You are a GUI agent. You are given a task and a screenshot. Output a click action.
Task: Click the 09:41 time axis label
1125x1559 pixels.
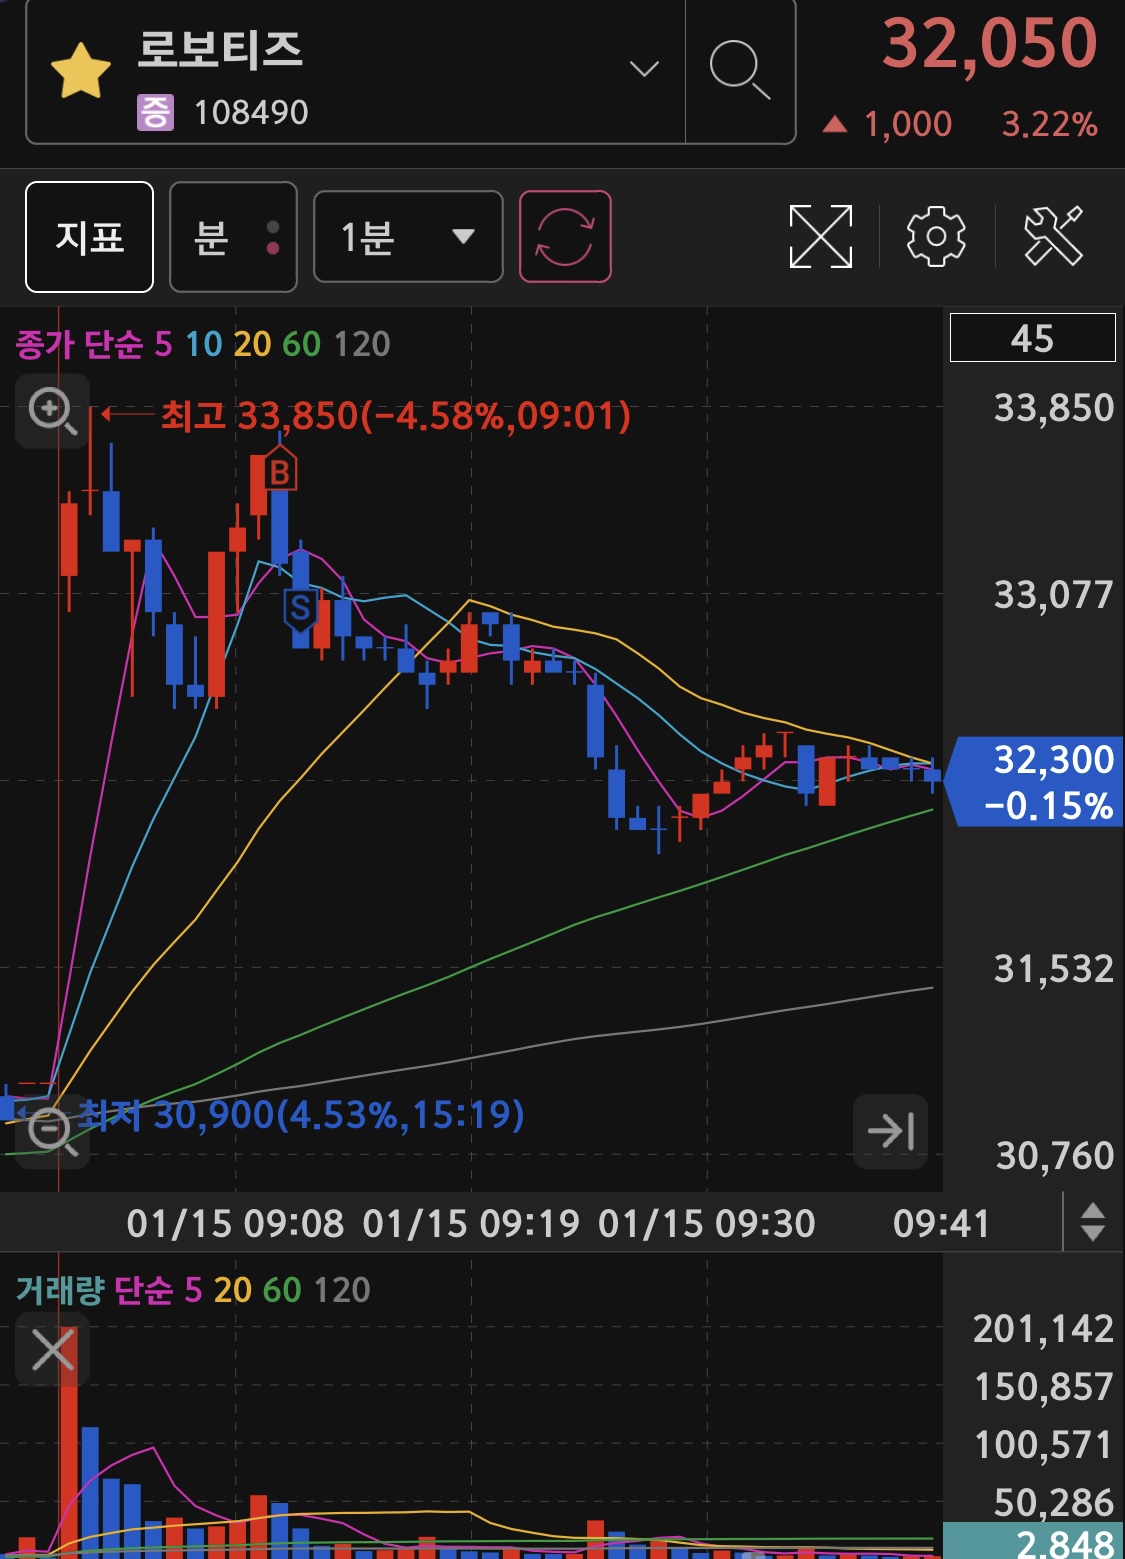point(941,1224)
